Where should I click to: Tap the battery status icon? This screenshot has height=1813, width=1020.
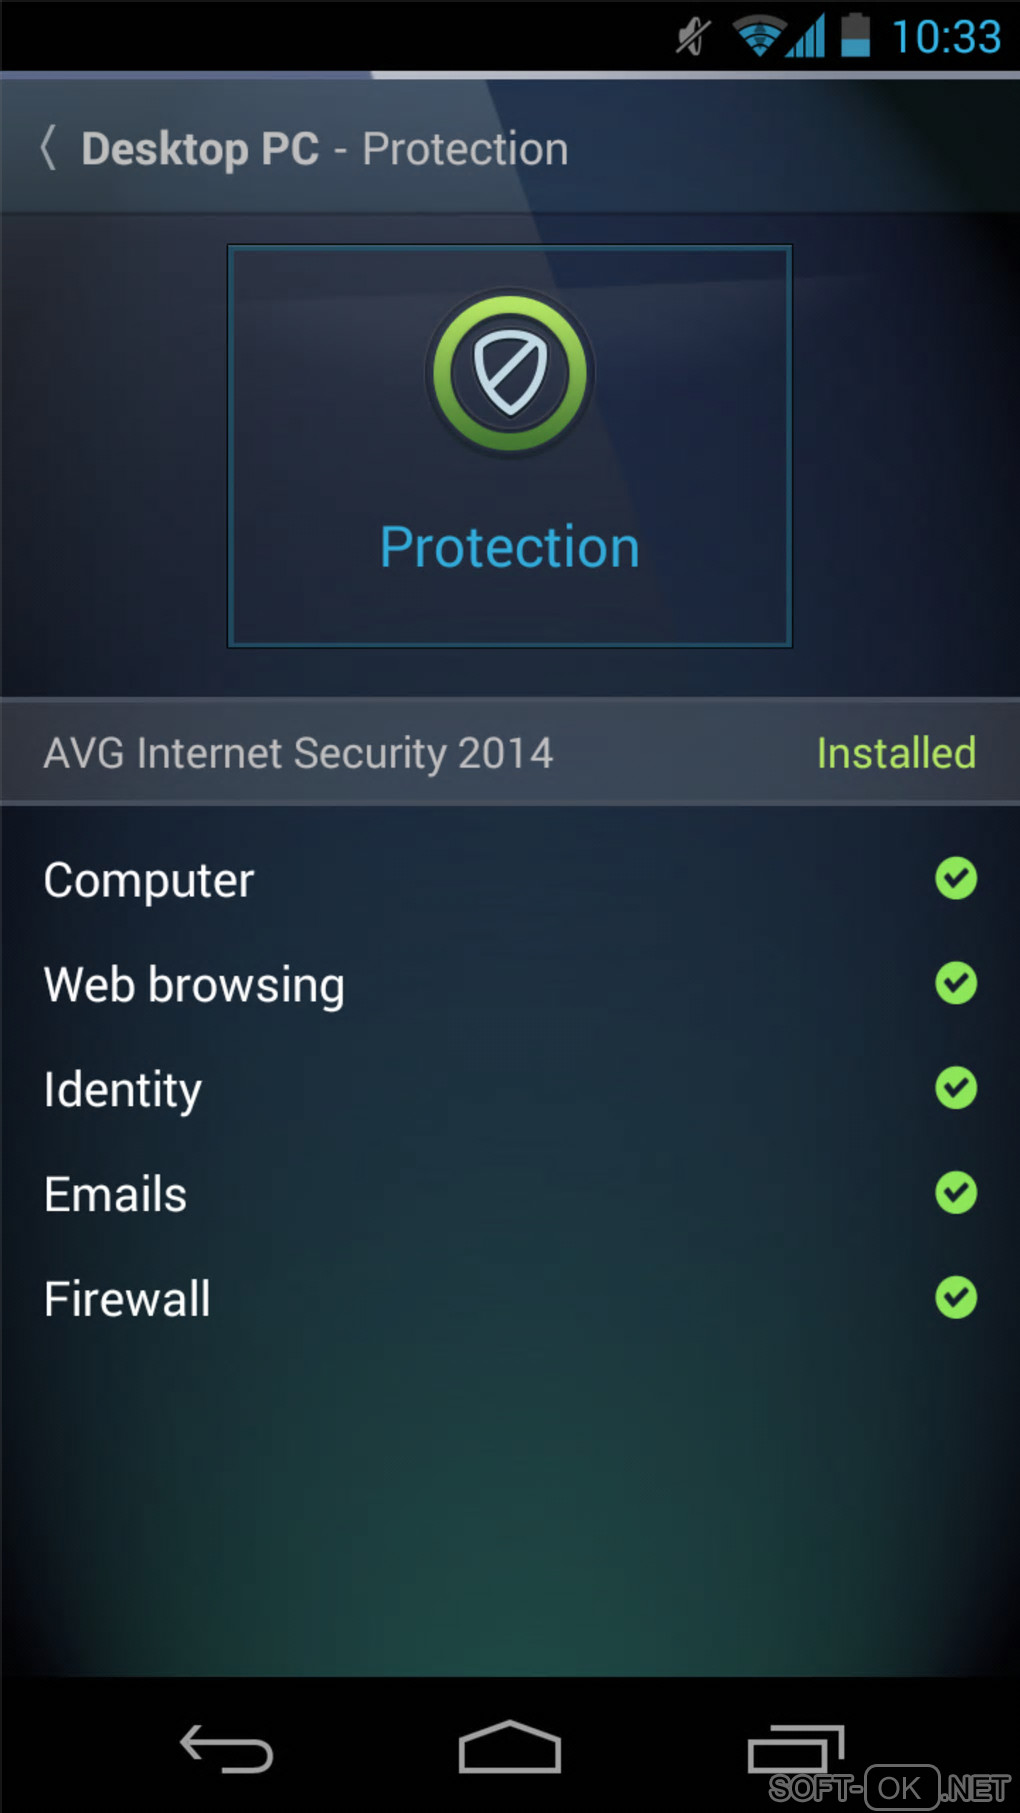tap(855, 36)
